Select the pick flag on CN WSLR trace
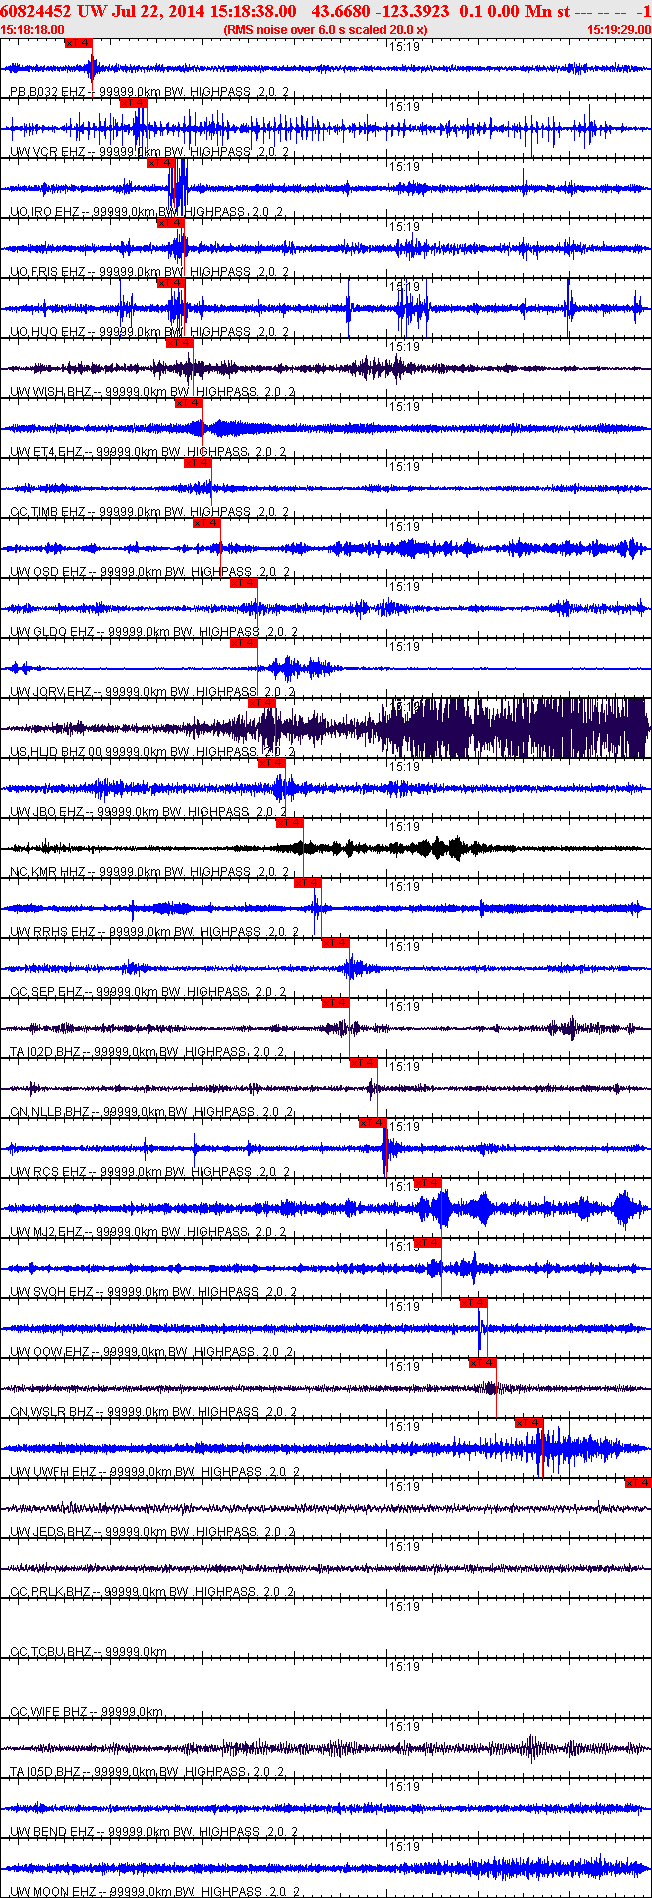Image resolution: width=652 pixels, height=1898 pixels. [483, 1363]
